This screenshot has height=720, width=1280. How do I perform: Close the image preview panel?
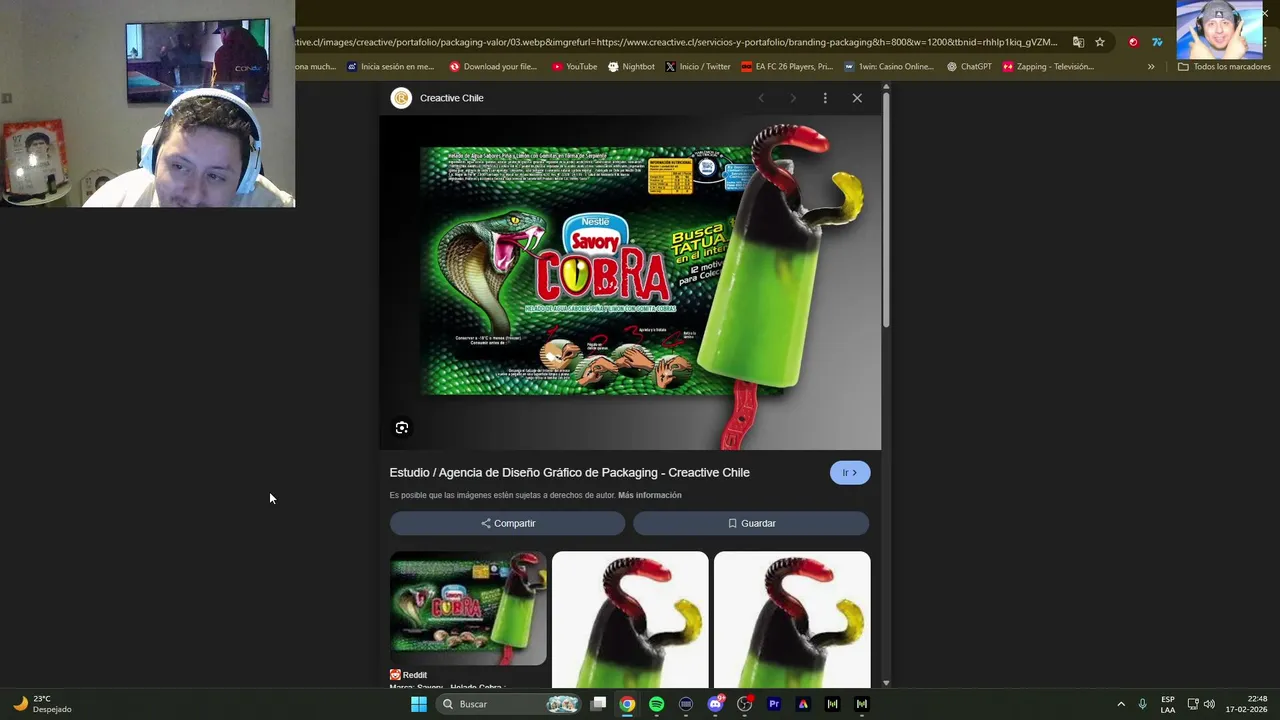coord(857,98)
